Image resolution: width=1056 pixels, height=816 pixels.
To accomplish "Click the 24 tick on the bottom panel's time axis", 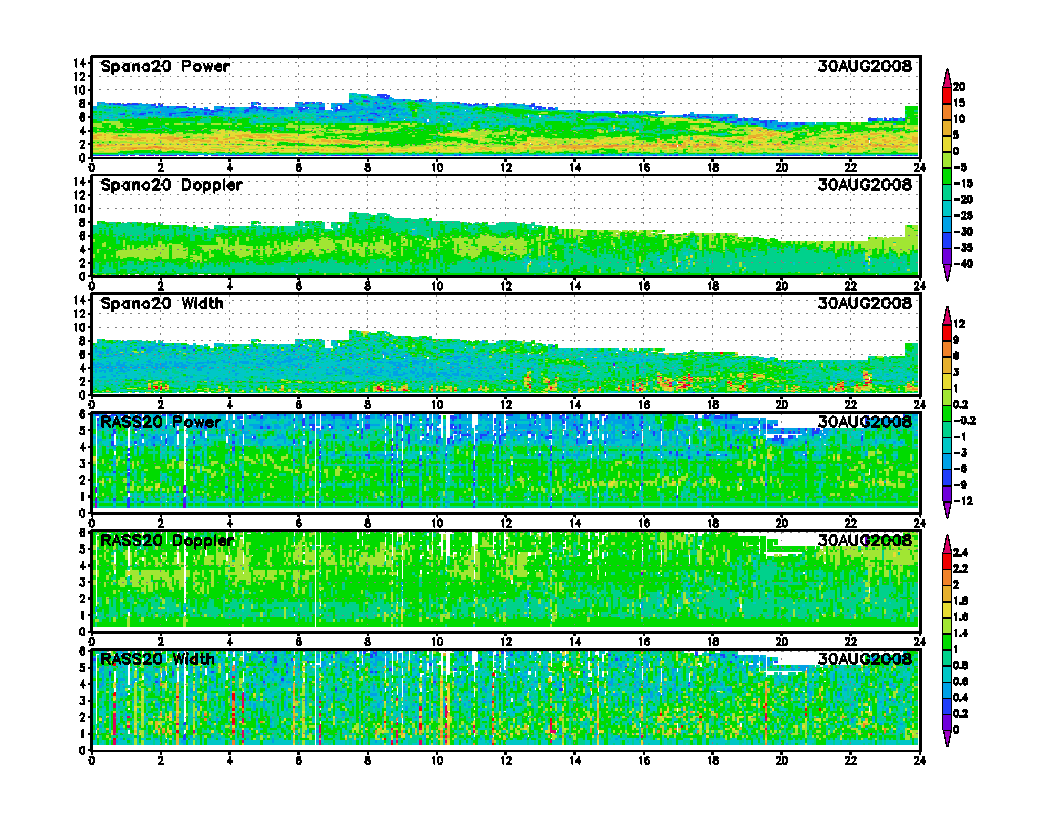I will click(918, 759).
